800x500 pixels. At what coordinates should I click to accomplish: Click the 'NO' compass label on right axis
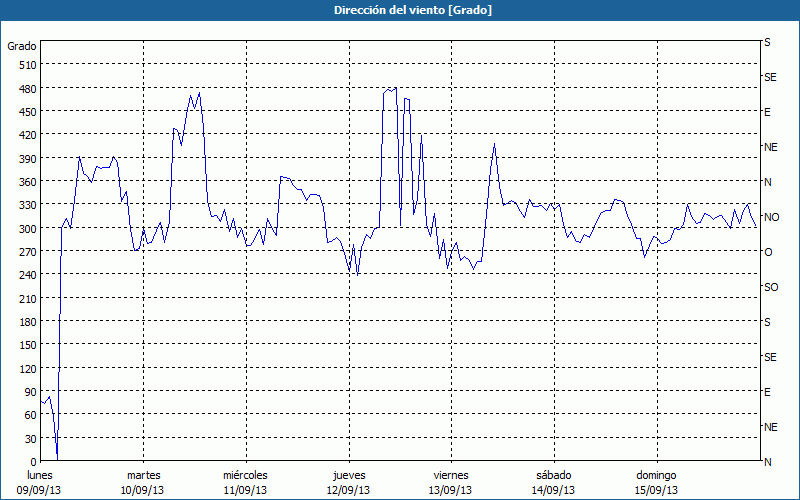pyautogui.click(x=771, y=217)
